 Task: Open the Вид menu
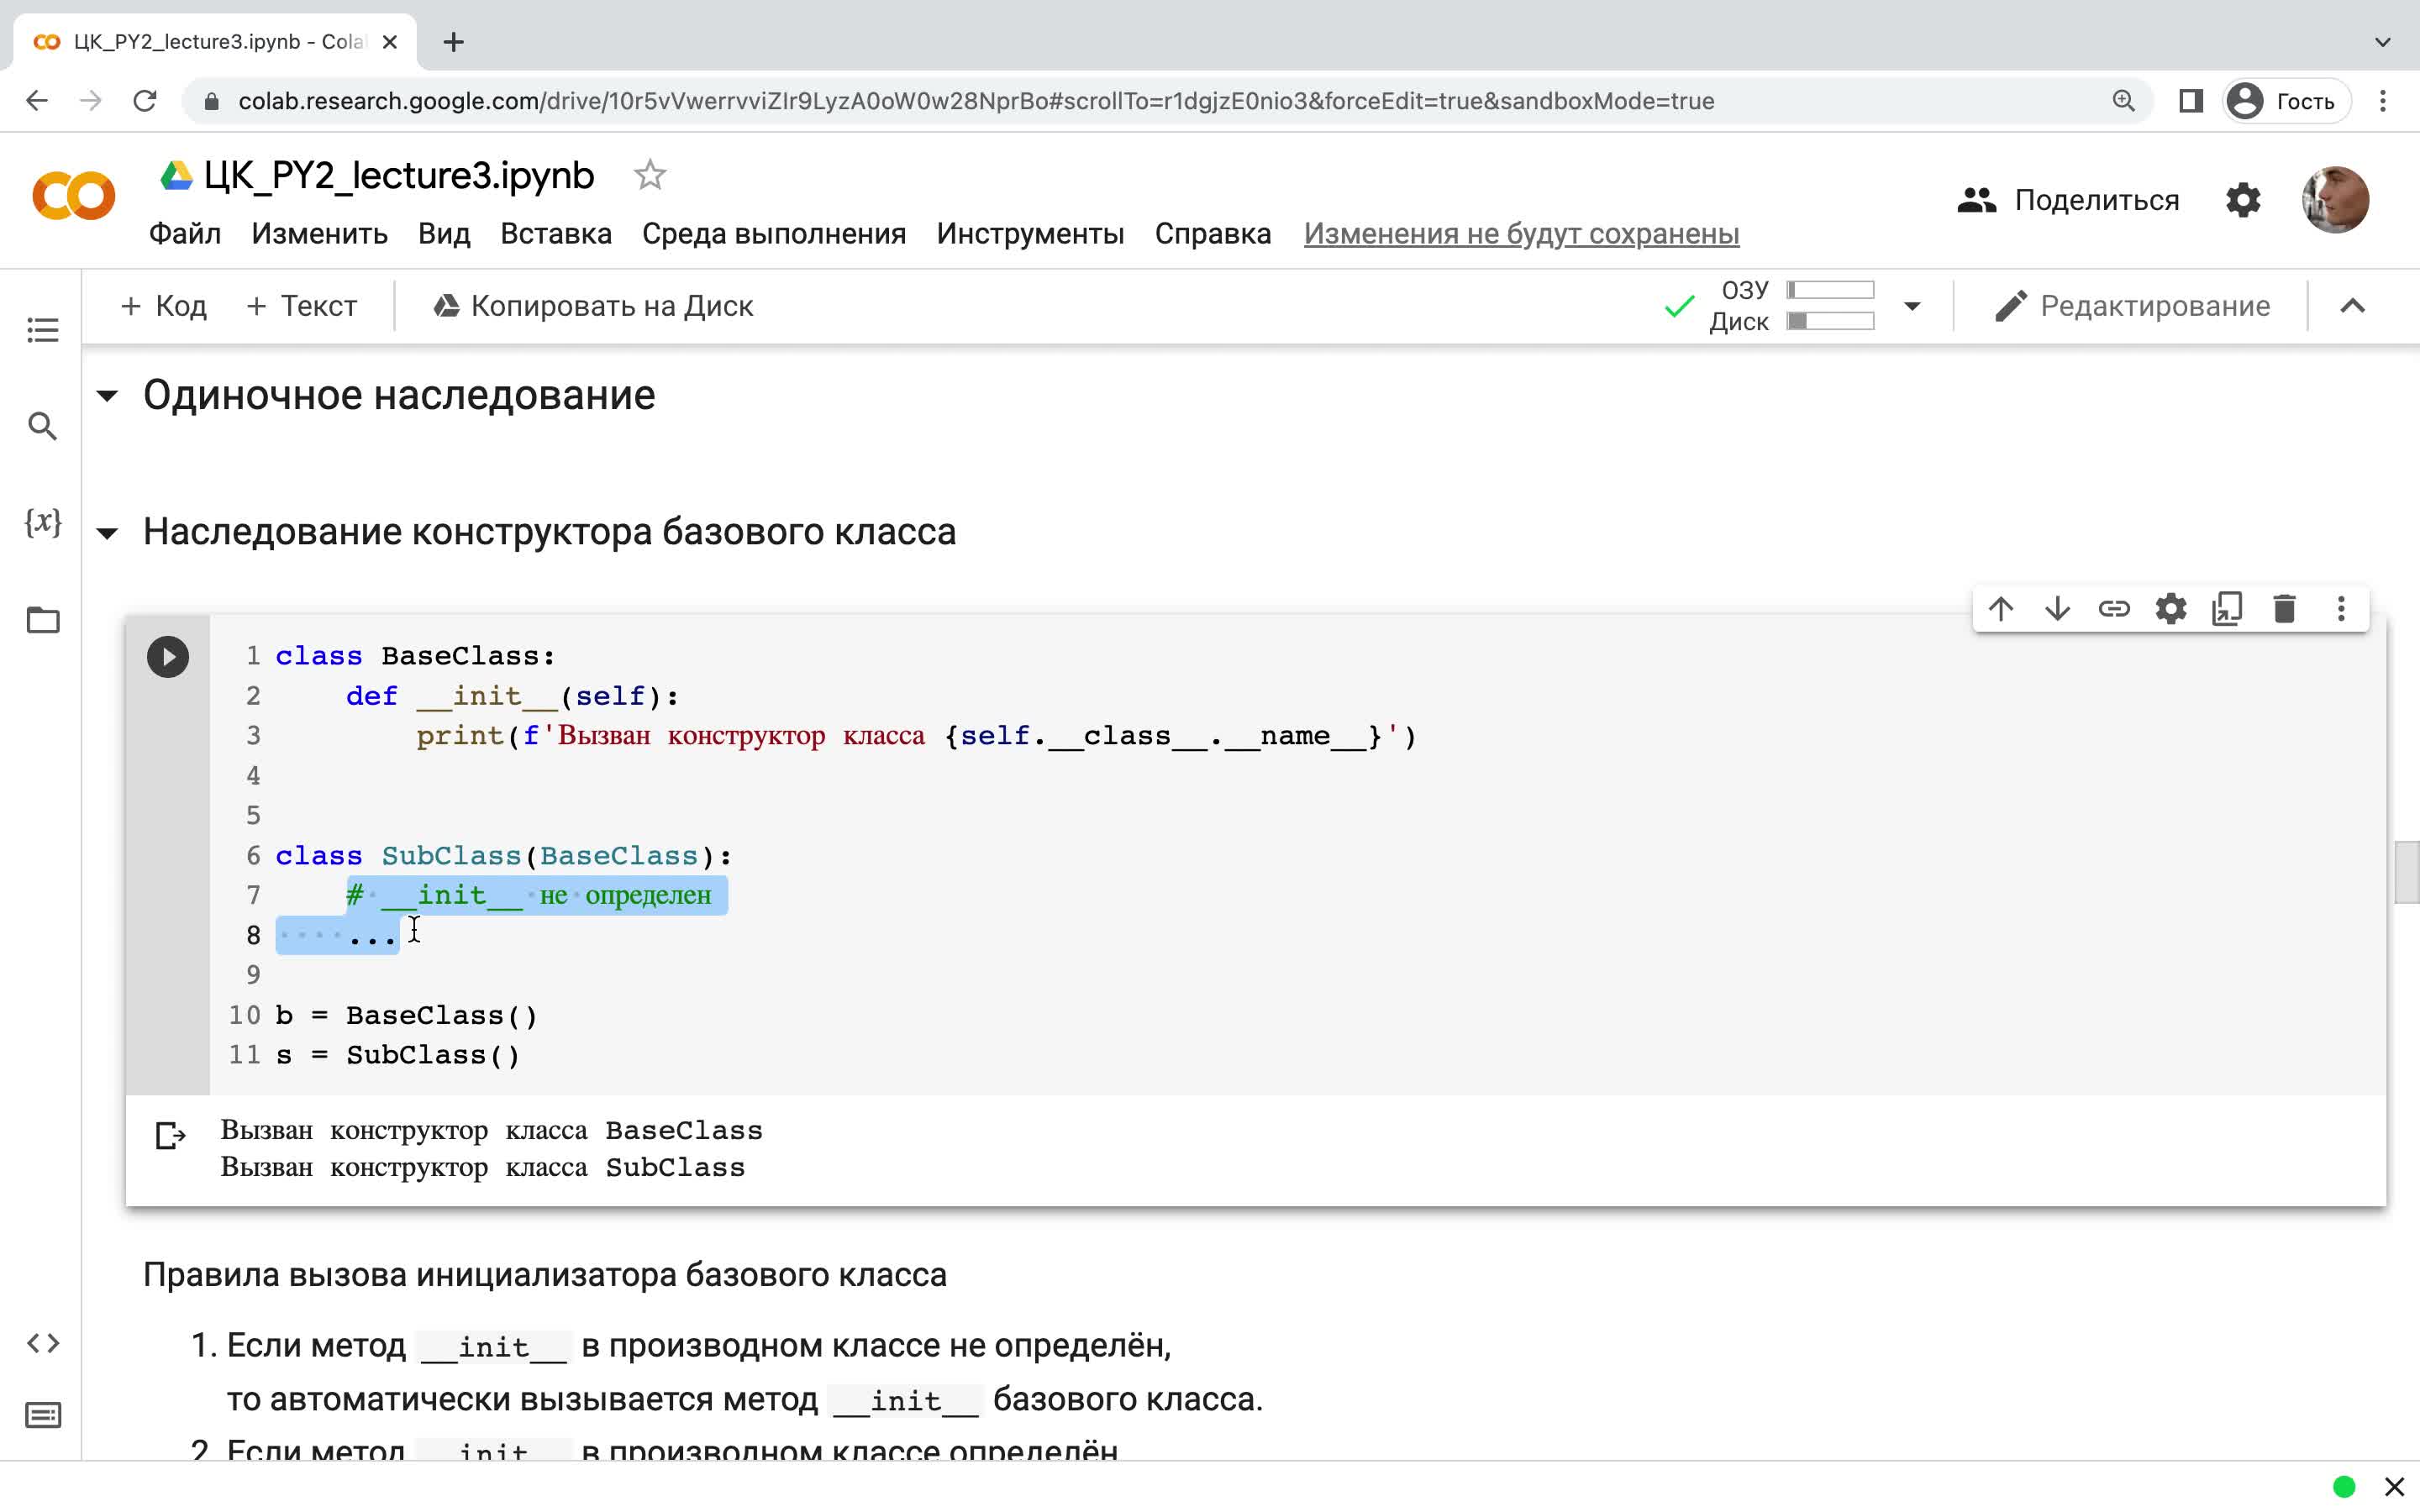click(444, 234)
